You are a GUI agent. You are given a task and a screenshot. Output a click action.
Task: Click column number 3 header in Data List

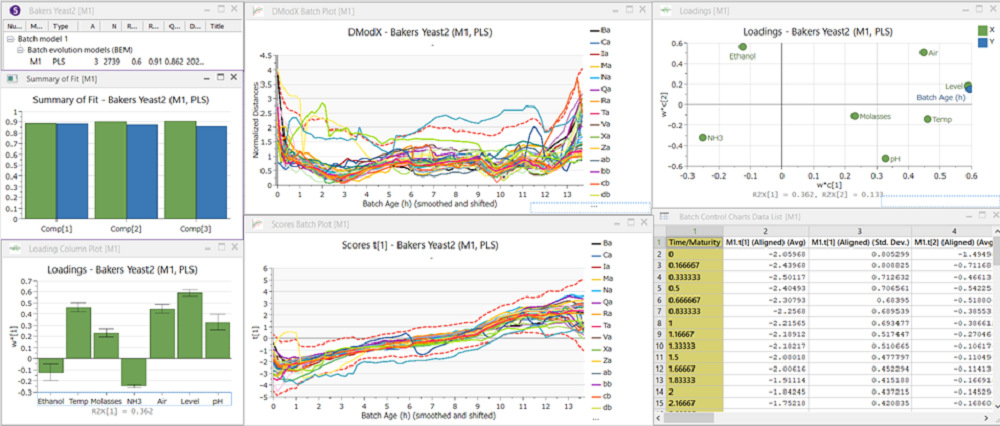[x=860, y=231]
